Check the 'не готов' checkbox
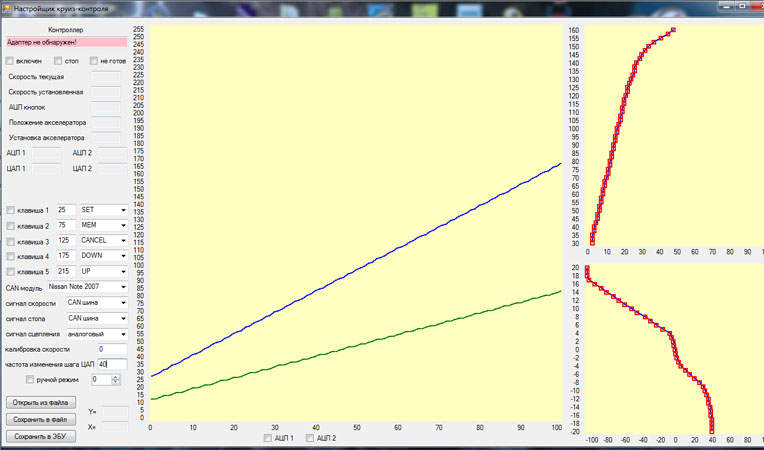The height and width of the screenshot is (450, 764). [x=94, y=62]
